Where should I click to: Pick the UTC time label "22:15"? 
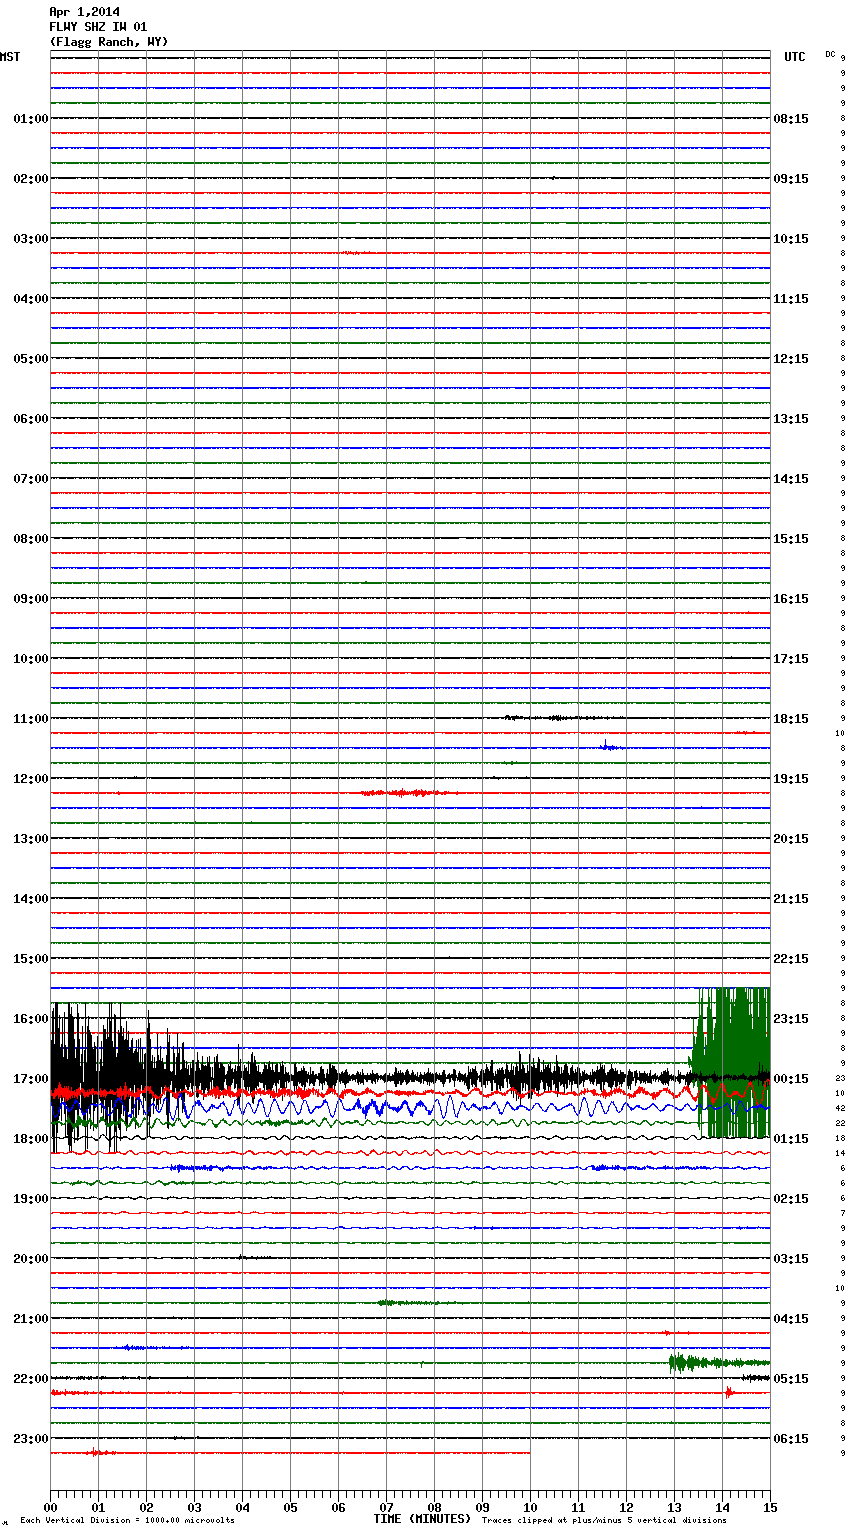click(x=791, y=959)
